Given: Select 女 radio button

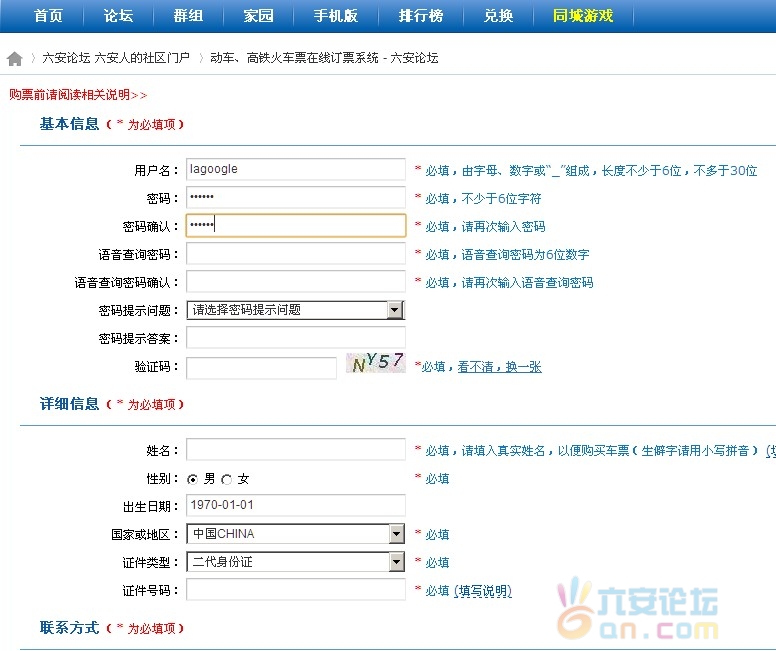Looking at the screenshot, I should pos(227,479).
